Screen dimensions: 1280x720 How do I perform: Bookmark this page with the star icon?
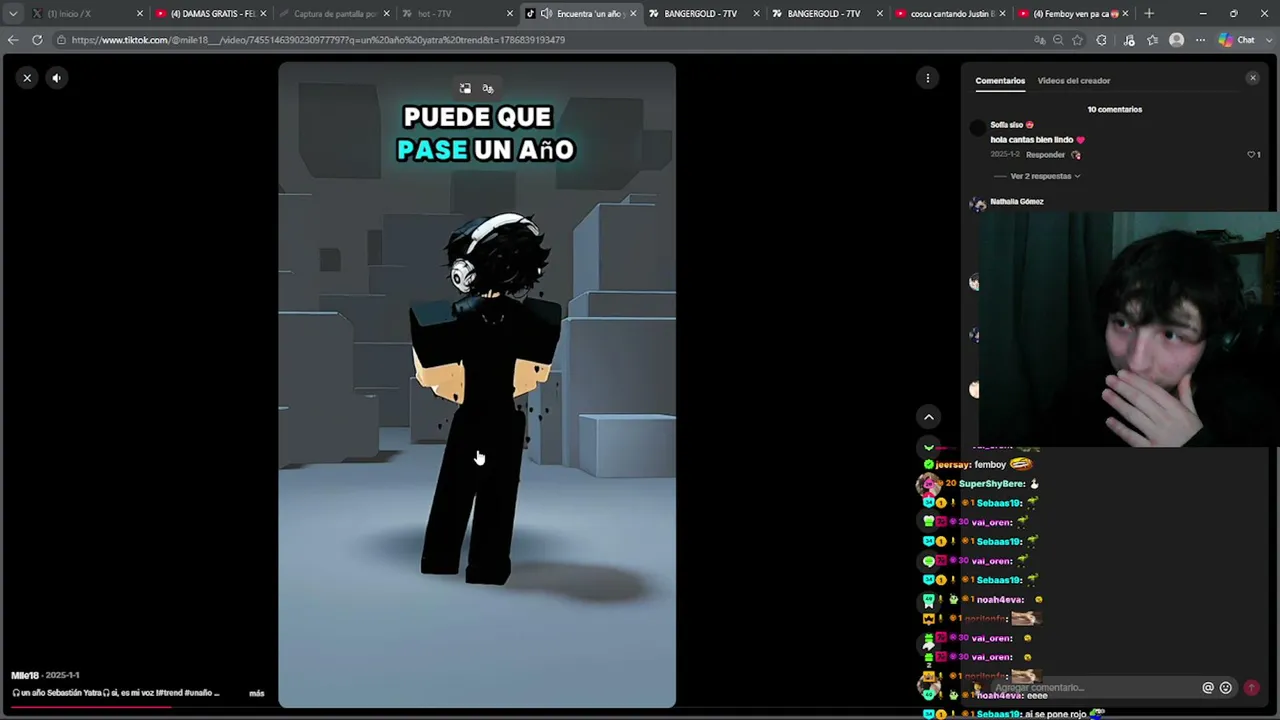[1077, 40]
